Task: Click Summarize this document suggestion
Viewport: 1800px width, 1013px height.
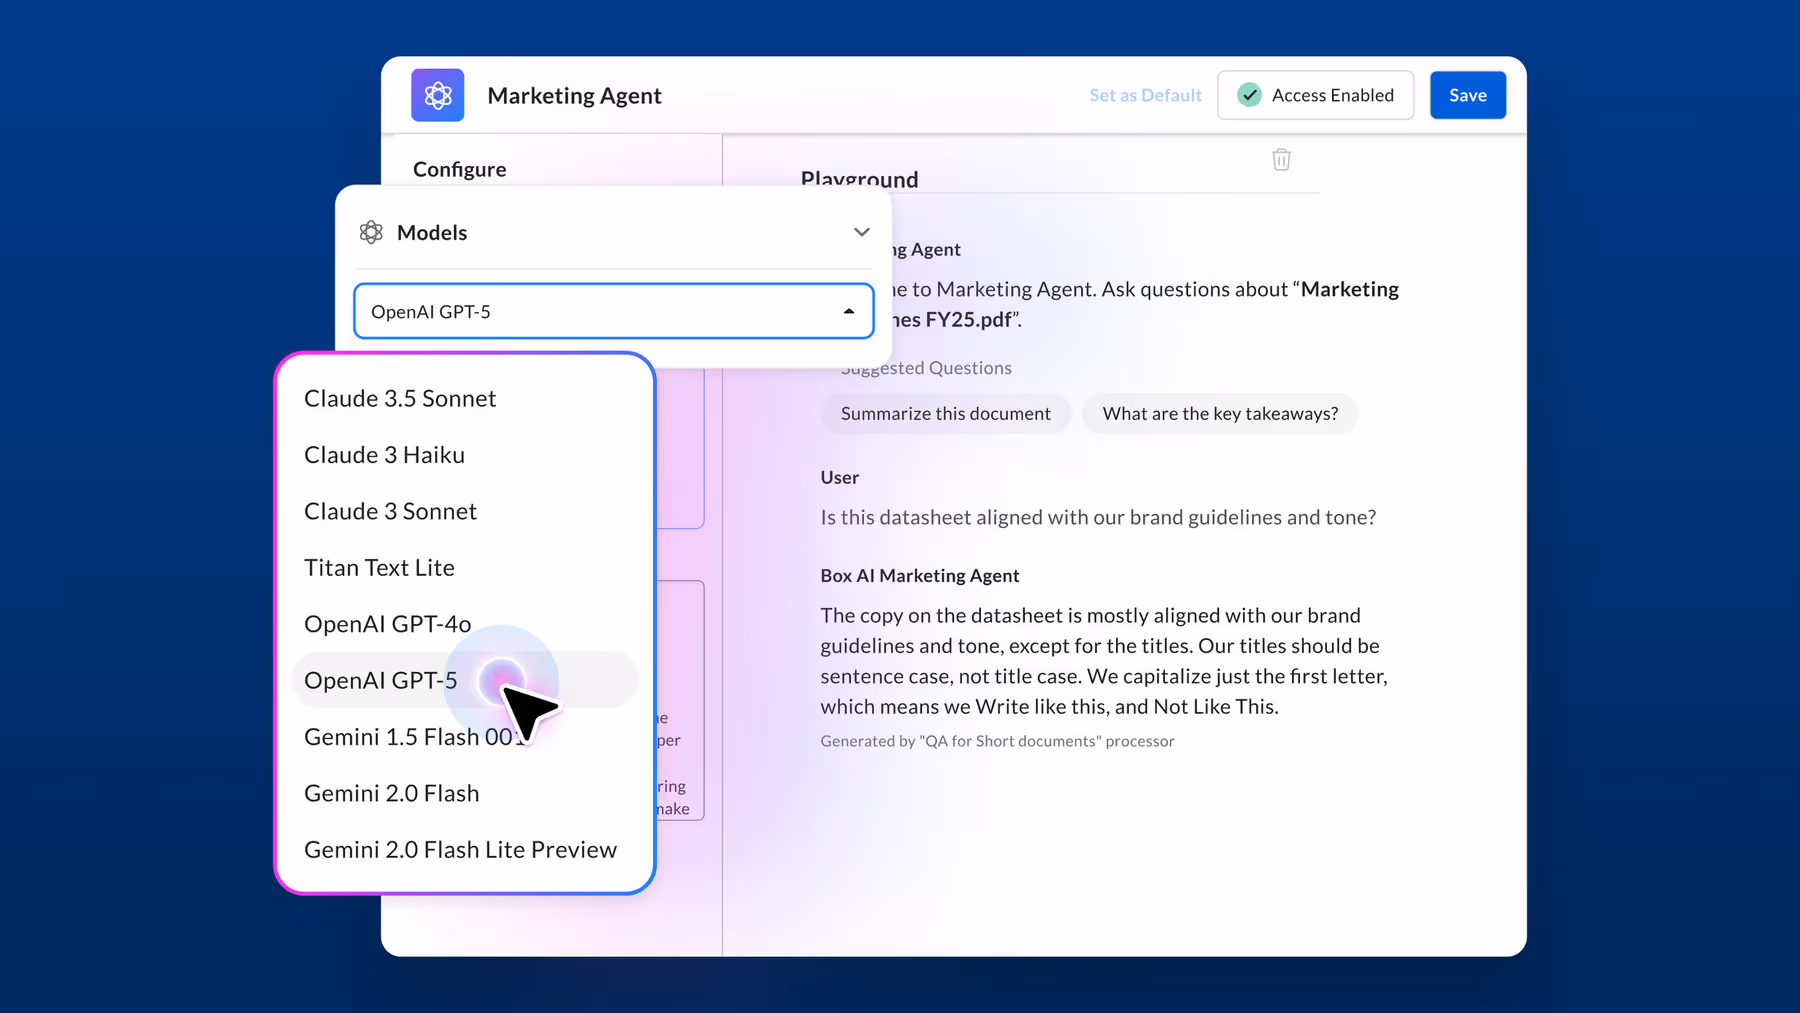Action: point(945,414)
